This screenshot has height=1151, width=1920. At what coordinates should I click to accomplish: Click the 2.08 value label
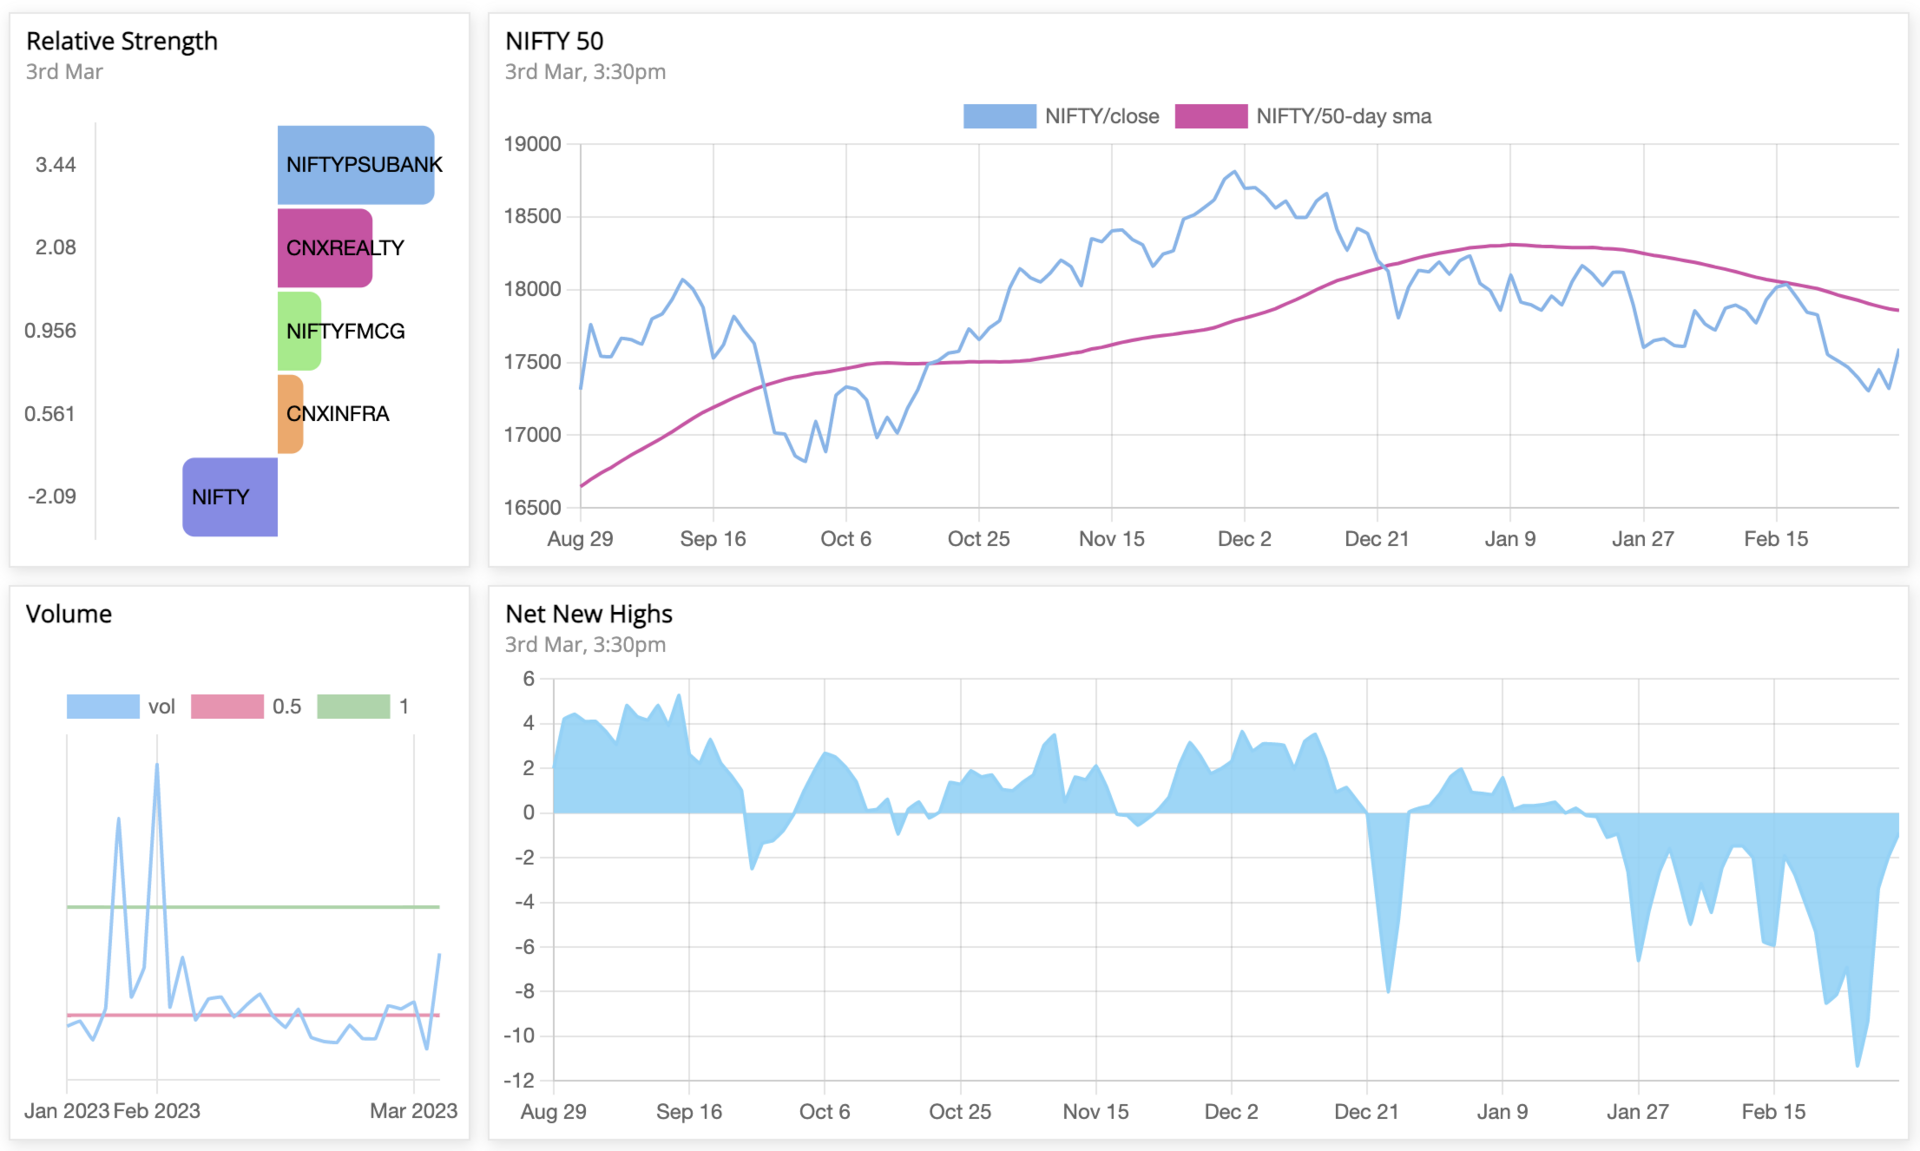[56, 248]
